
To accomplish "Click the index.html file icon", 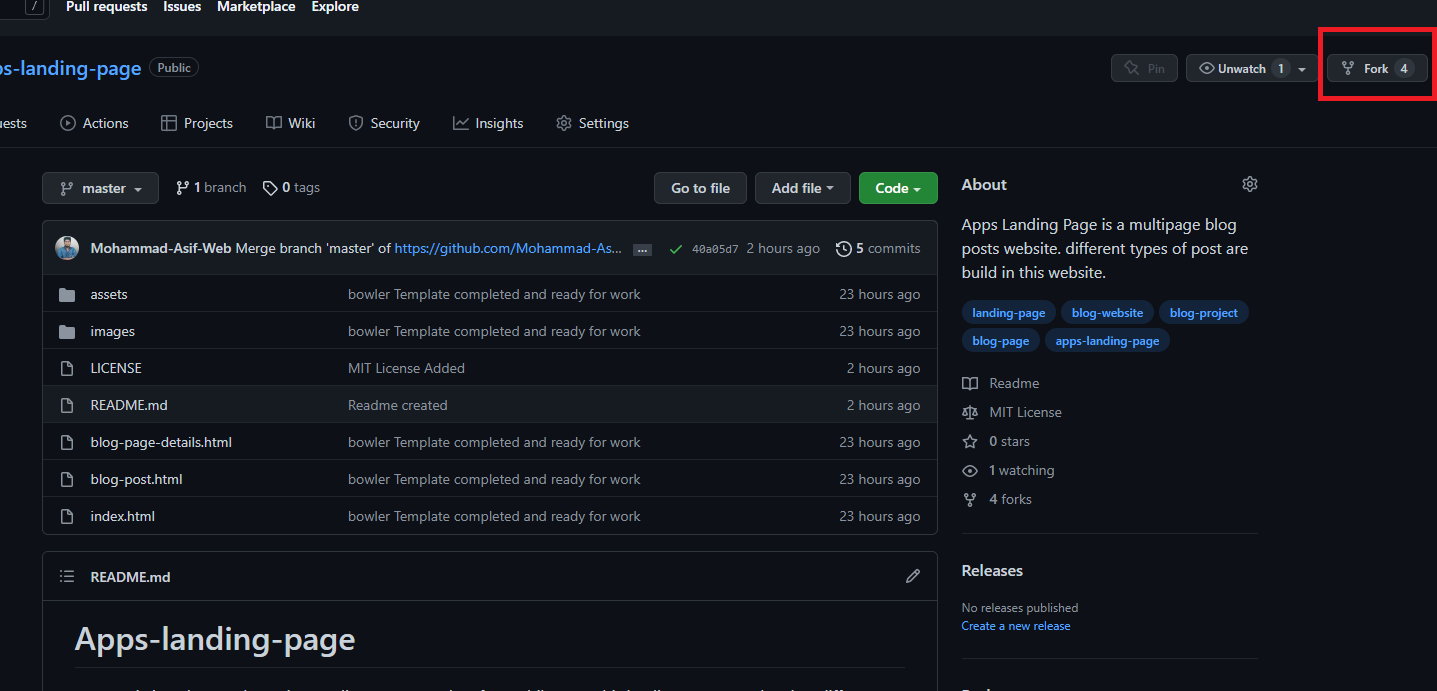I will pyautogui.click(x=67, y=517).
